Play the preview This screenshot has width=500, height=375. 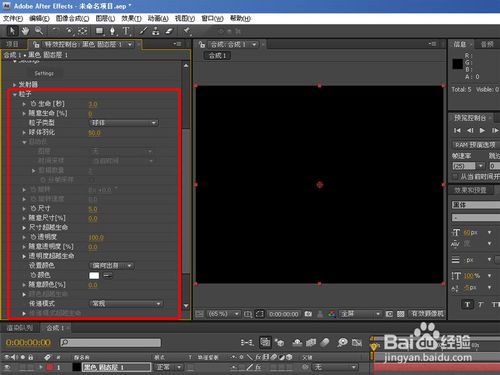tap(482, 130)
